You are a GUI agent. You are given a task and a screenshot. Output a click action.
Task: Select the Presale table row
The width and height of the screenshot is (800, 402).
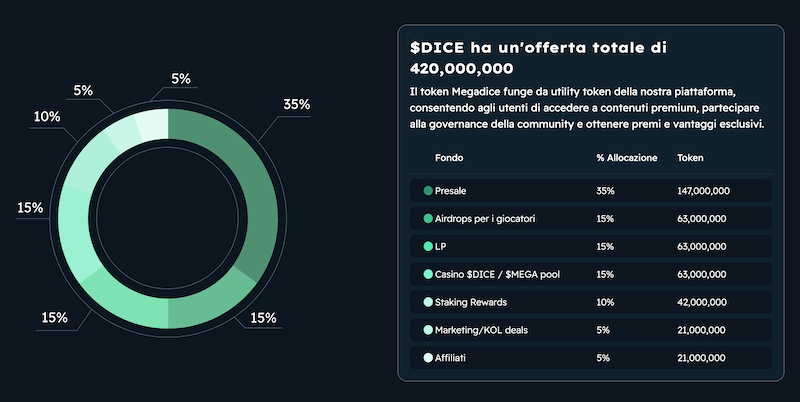point(590,190)
